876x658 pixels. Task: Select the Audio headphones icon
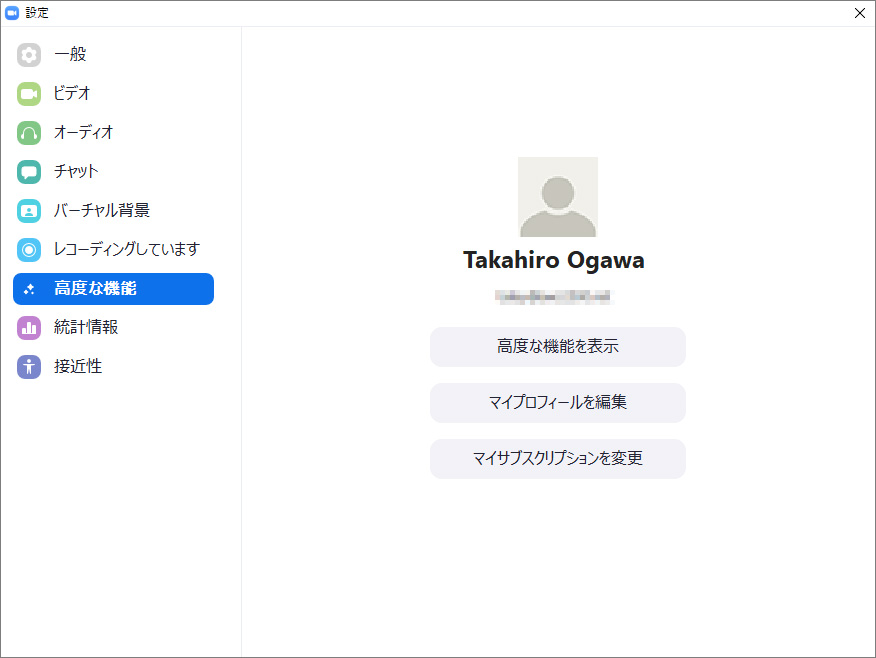coord(29,133)
